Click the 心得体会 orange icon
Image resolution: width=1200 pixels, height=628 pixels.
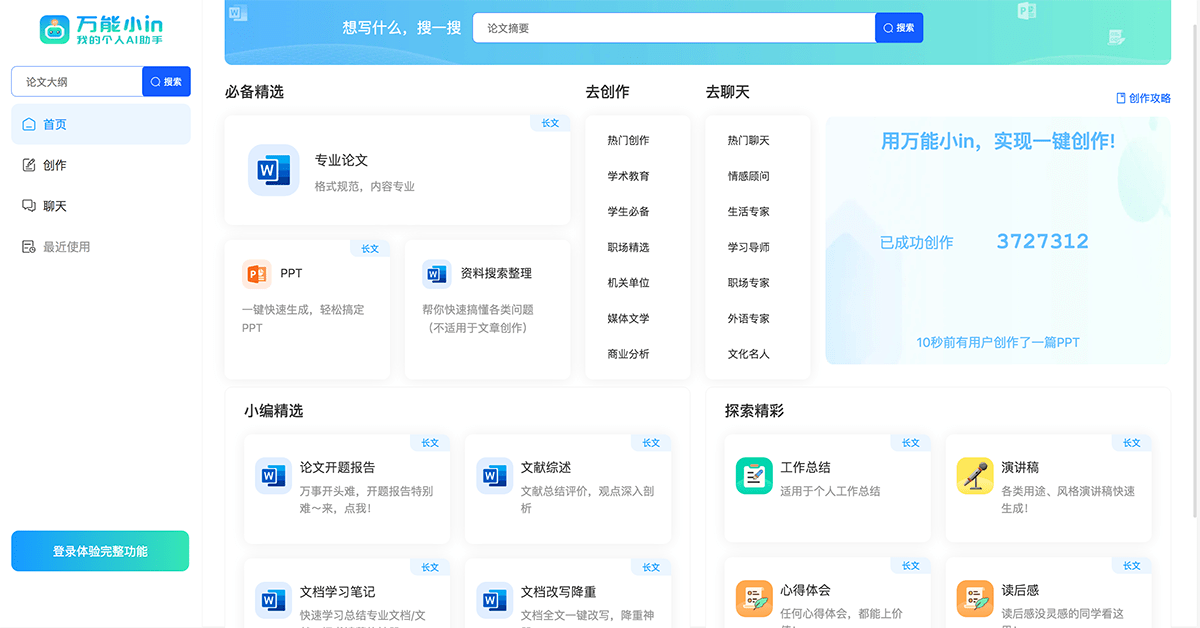754,599
